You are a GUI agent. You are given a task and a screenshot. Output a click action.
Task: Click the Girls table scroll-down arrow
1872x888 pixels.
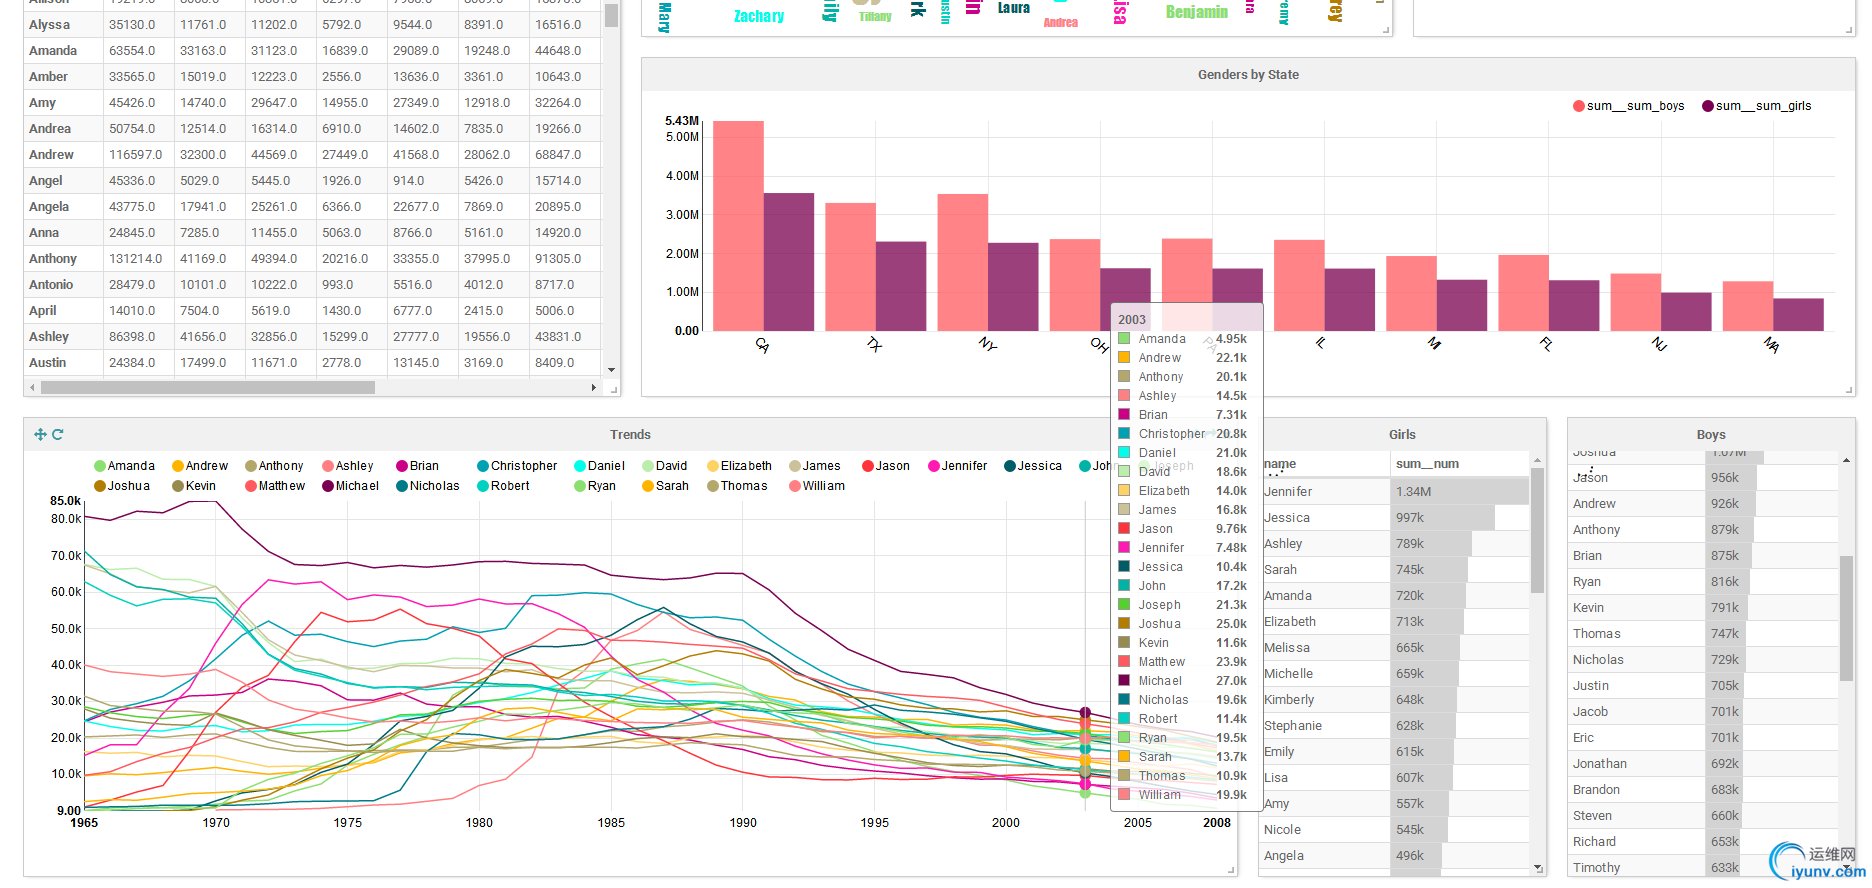click(1538, 868)
